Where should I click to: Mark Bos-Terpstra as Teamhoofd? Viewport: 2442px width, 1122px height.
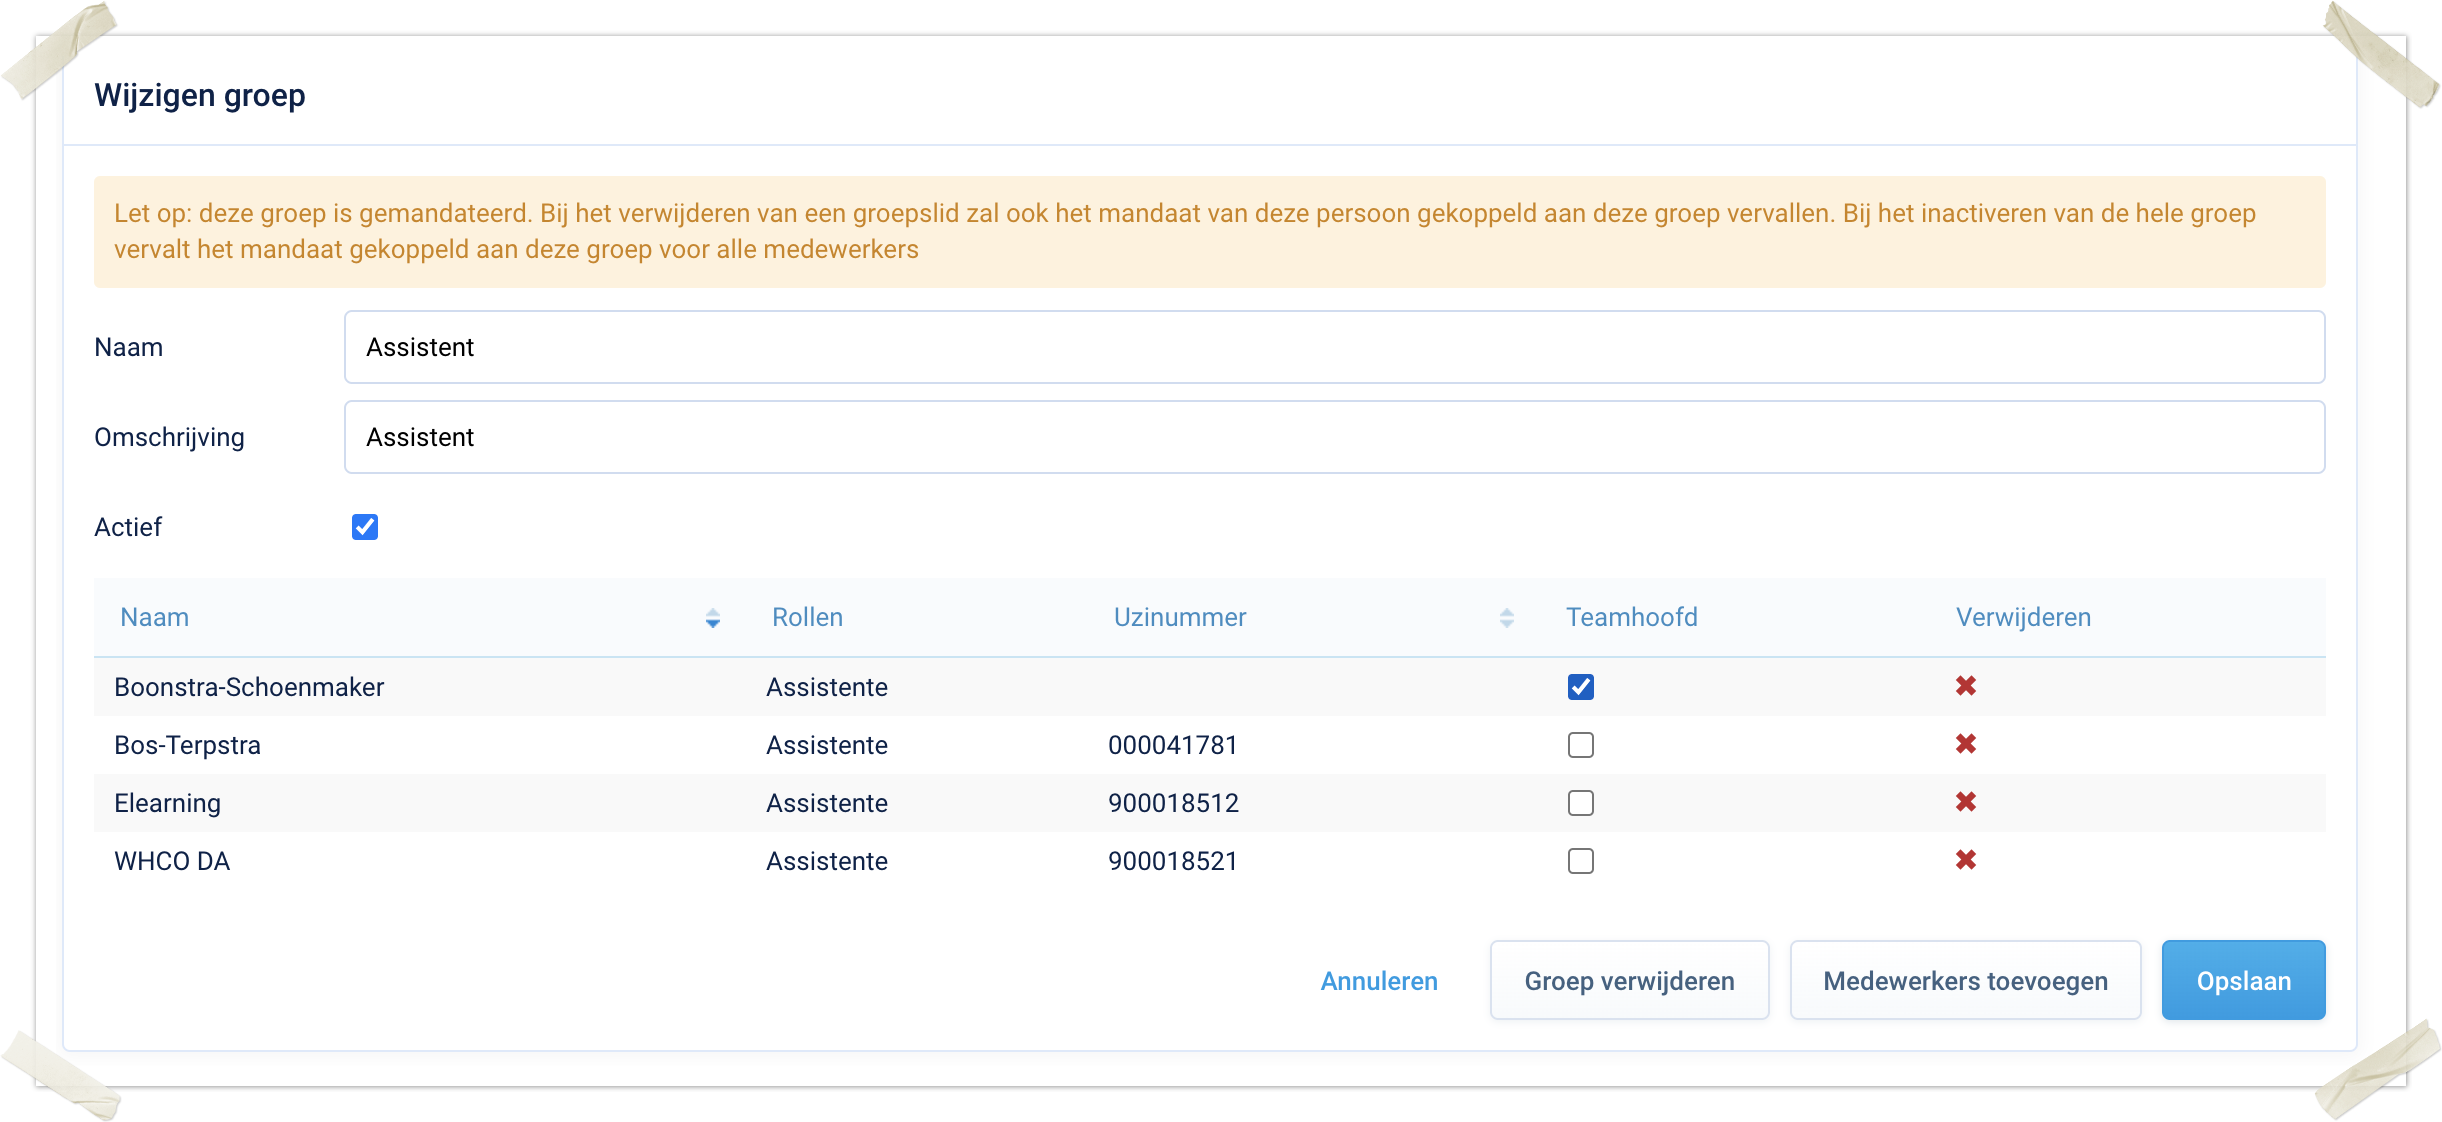(x=1580, y=745)
